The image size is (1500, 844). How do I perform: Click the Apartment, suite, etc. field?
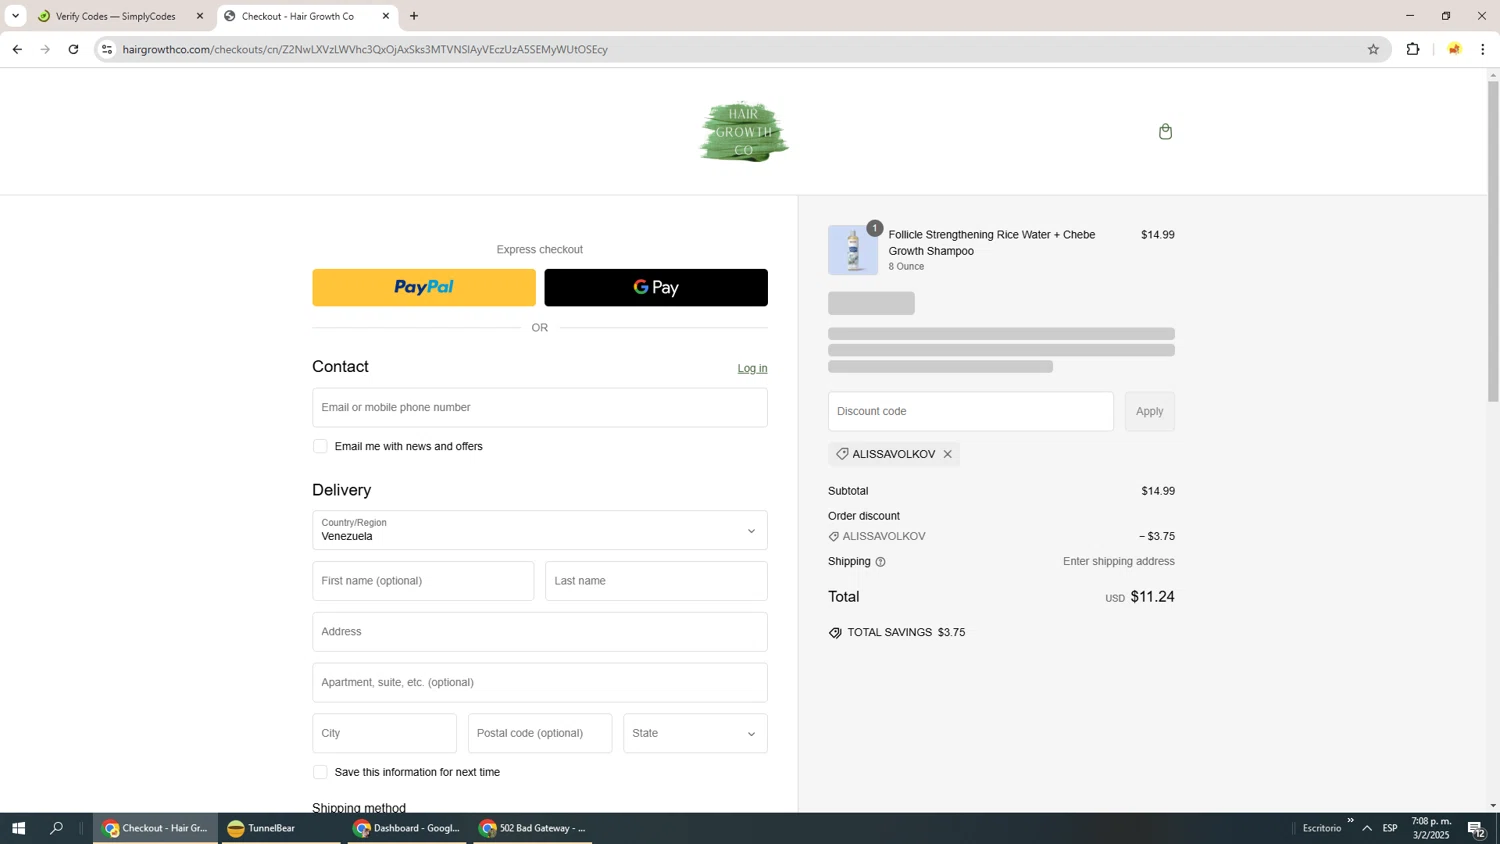point(540,682)
